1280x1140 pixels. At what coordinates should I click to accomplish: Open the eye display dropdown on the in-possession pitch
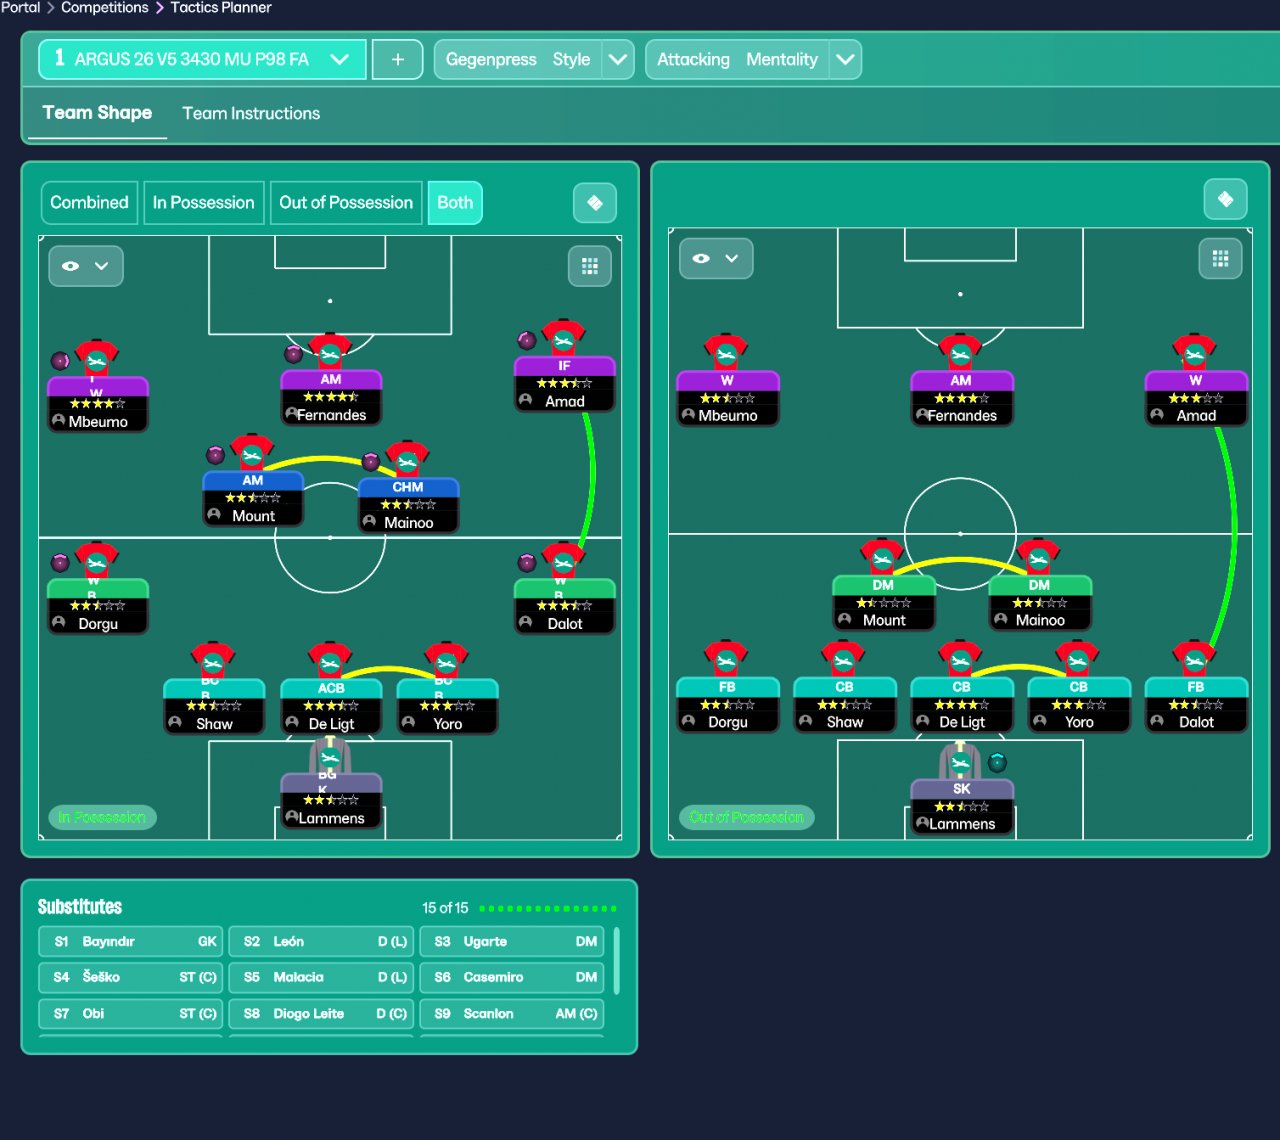(x=86, y=266)
